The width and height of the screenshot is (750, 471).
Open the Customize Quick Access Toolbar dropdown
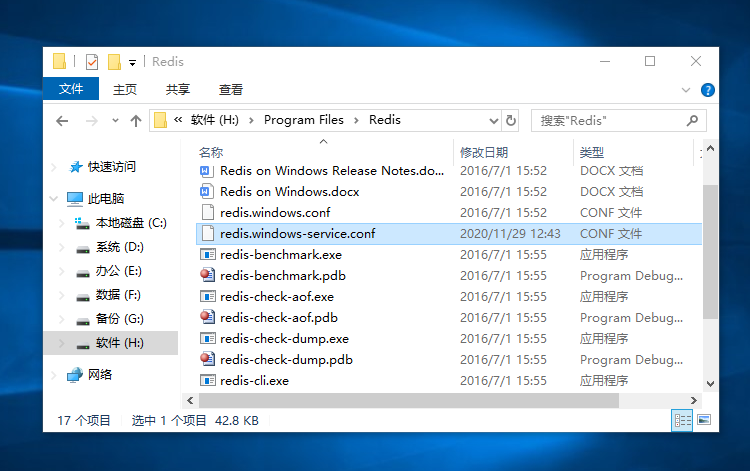point(132,63)
